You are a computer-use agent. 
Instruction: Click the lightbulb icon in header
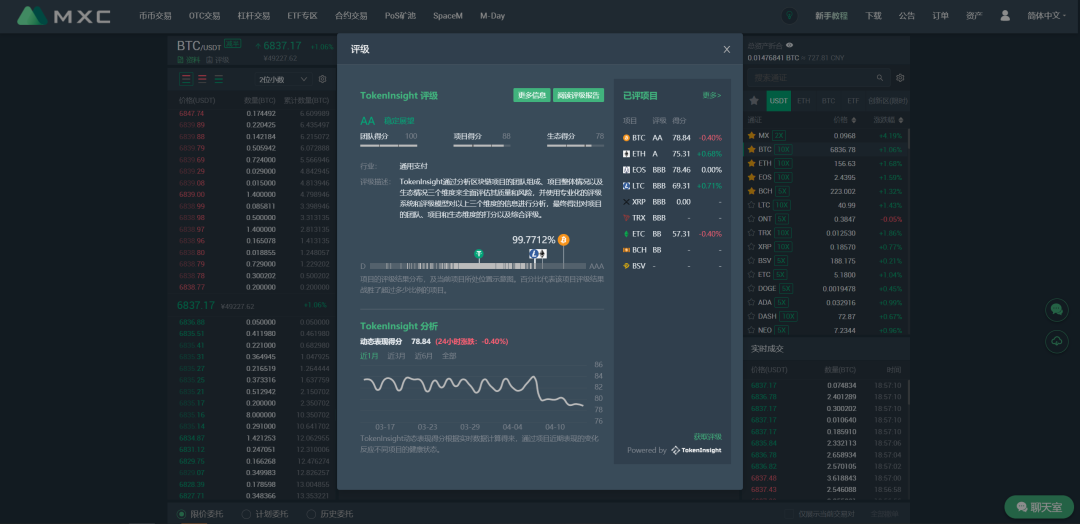coord(789,16)
